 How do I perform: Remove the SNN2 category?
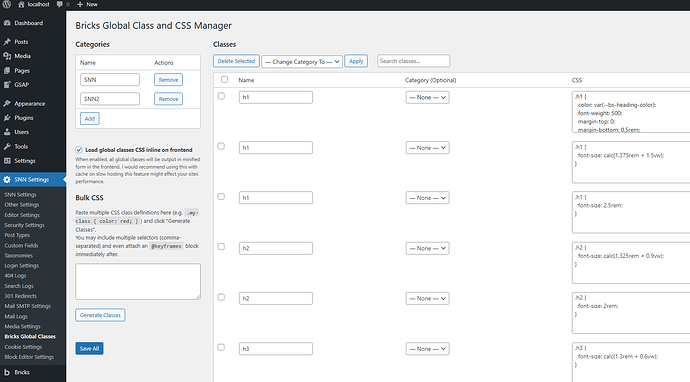pyautogui.click(x=169, y=99)
